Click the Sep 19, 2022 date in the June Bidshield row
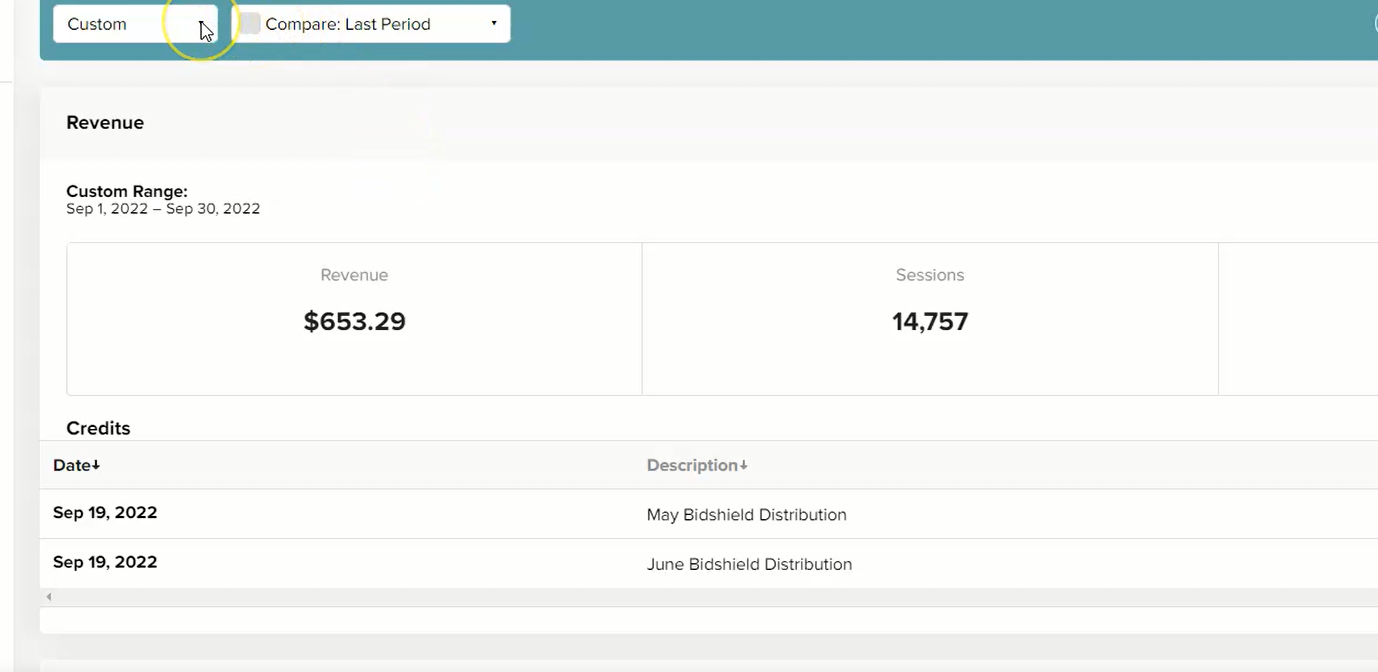The image size is (1378, 672). tap(105, 562)
